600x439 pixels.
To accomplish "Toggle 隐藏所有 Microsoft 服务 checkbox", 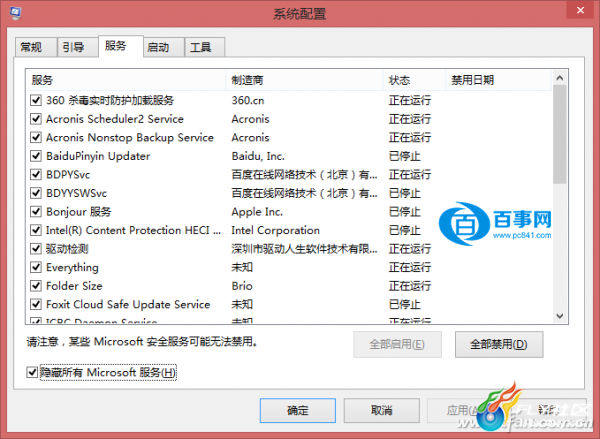I will [32, 372].
